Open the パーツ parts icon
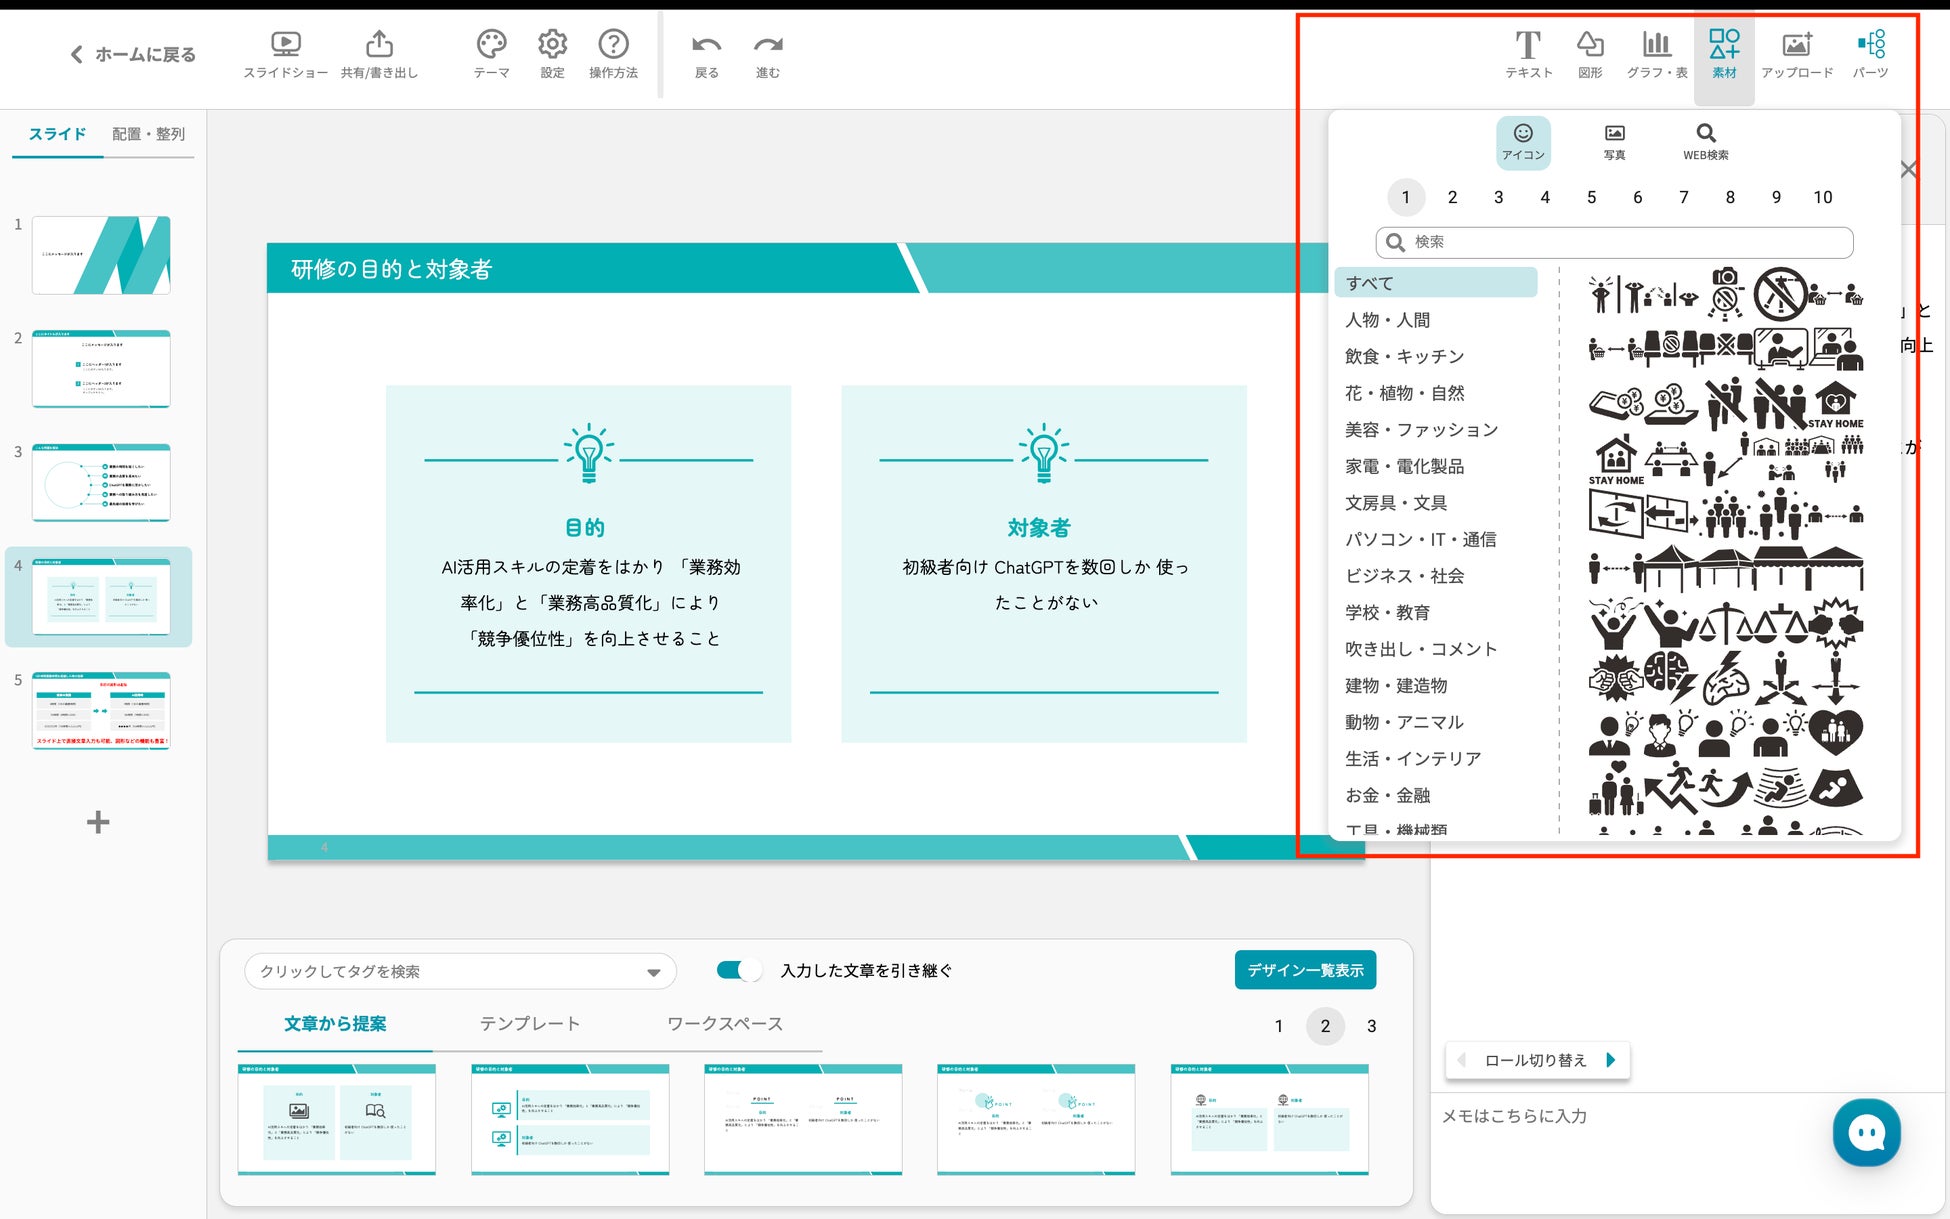 1870,45
